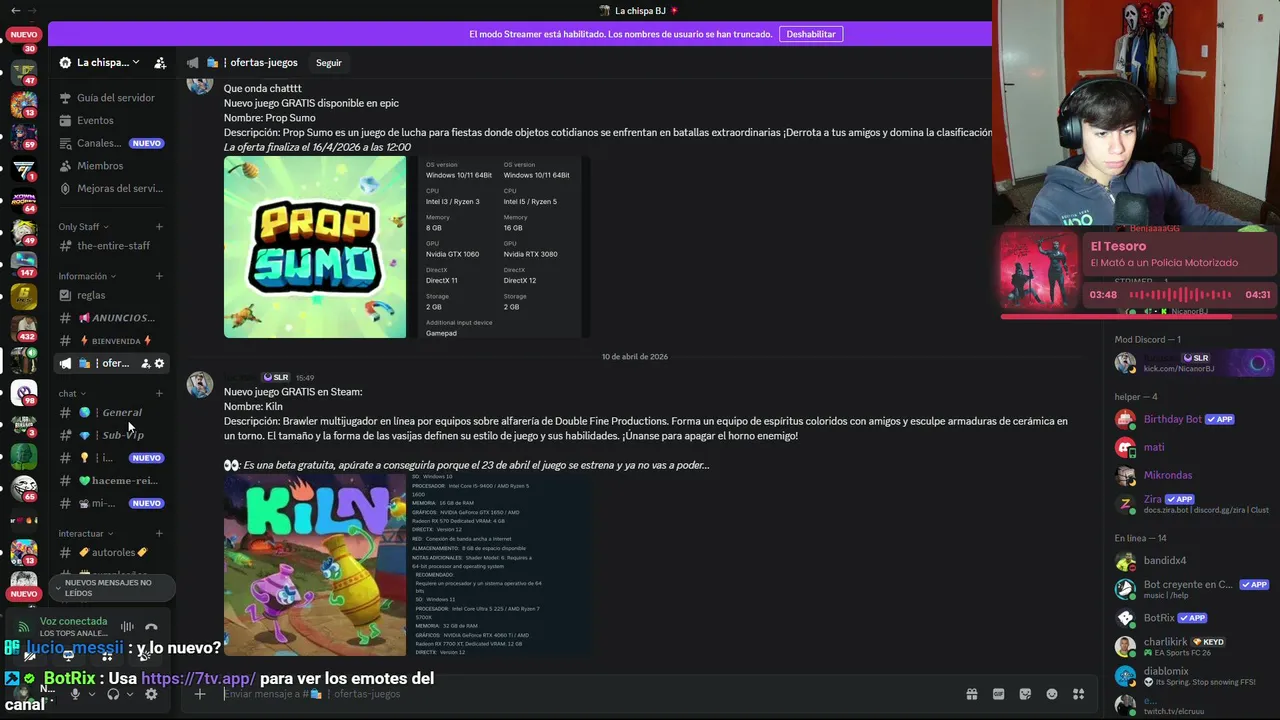Open the Prop Sumo system requirements image
The width and height of the screenshot is (1280, 720).
[499, 247]
